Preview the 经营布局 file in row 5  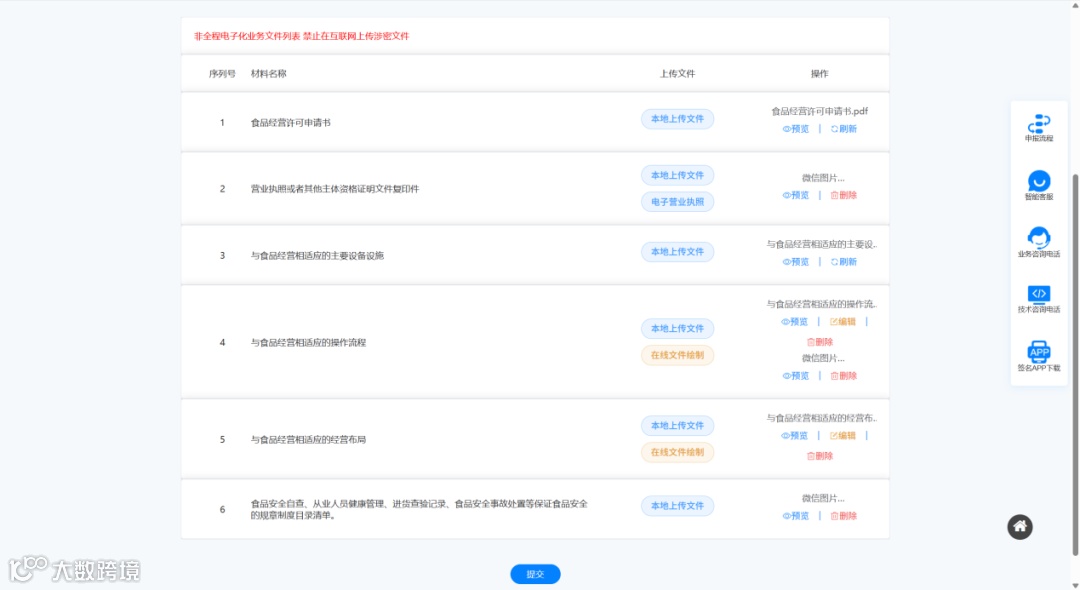794,435
